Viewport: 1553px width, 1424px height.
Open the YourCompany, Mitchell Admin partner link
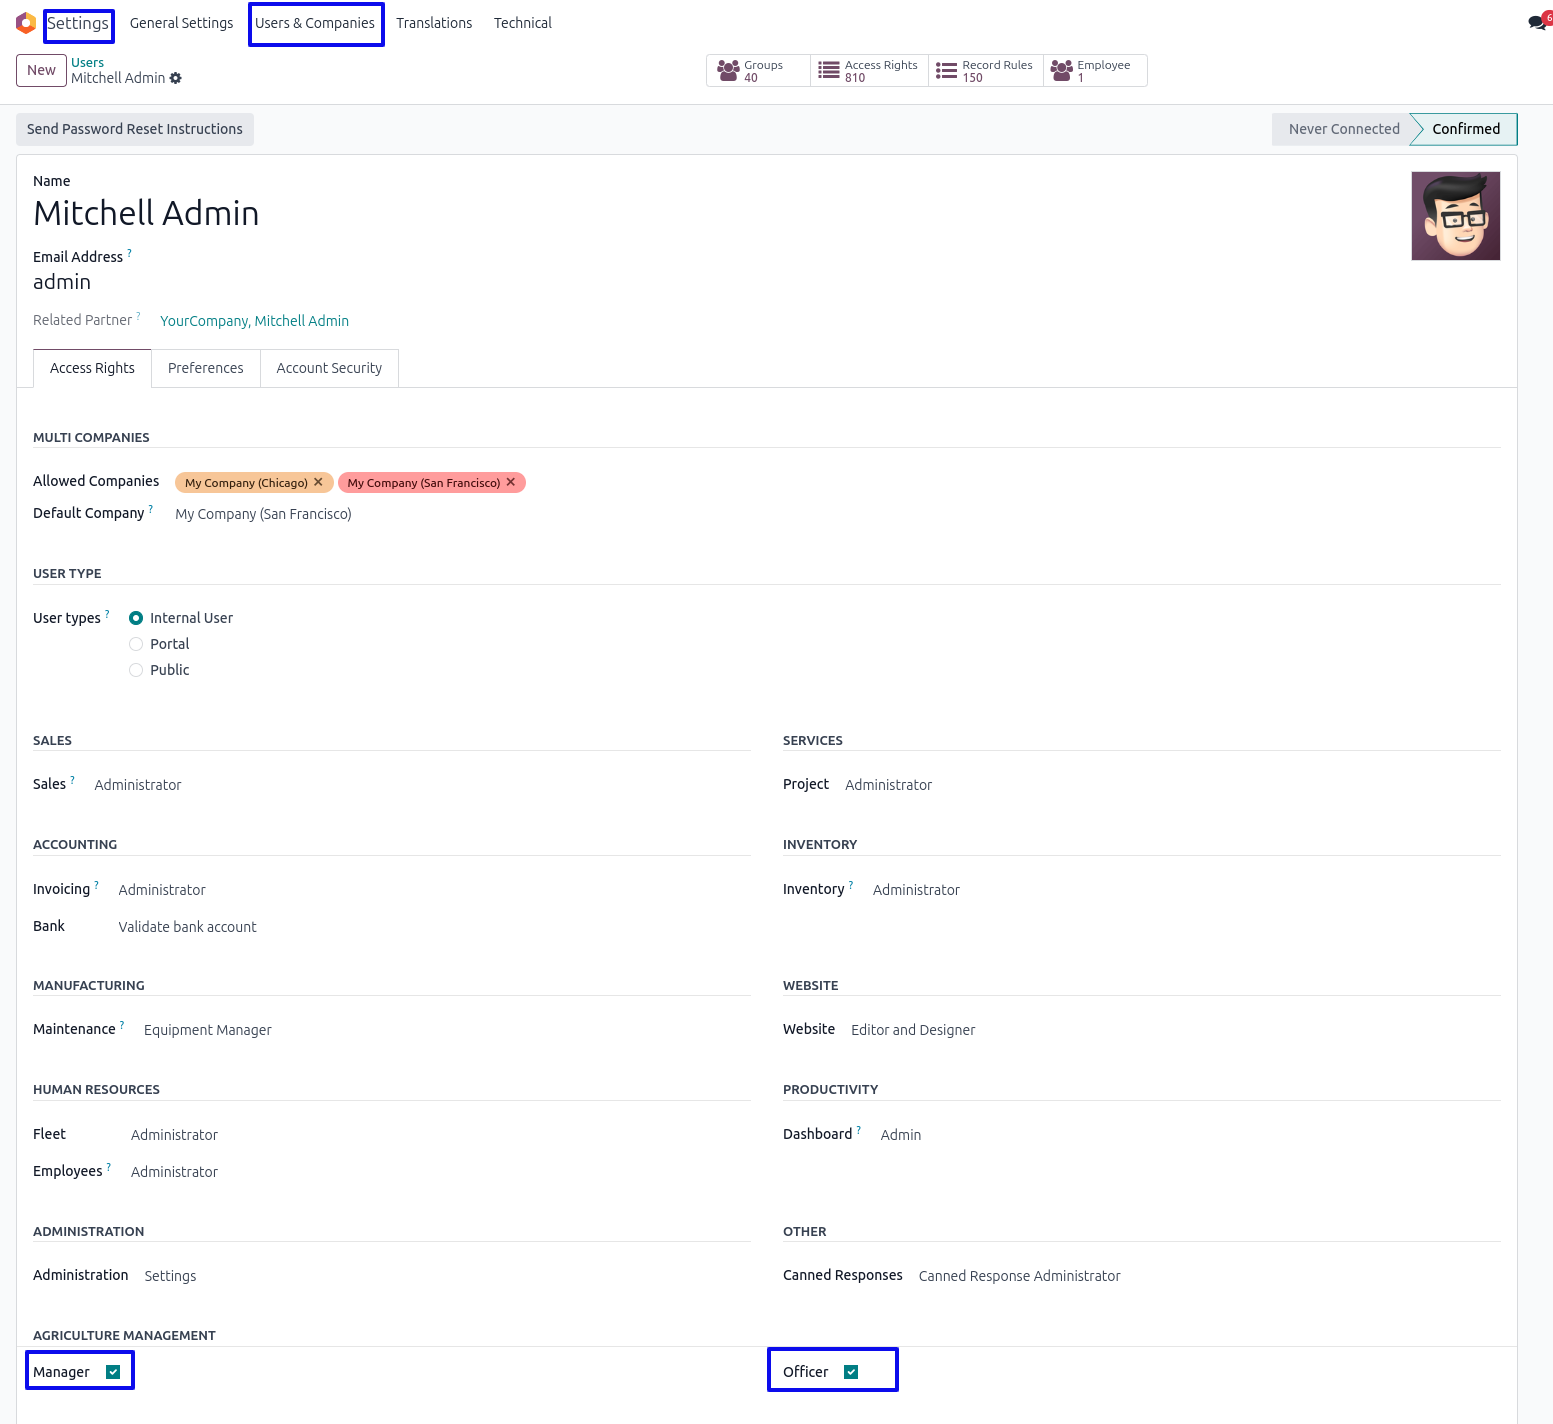click(254, 321)
